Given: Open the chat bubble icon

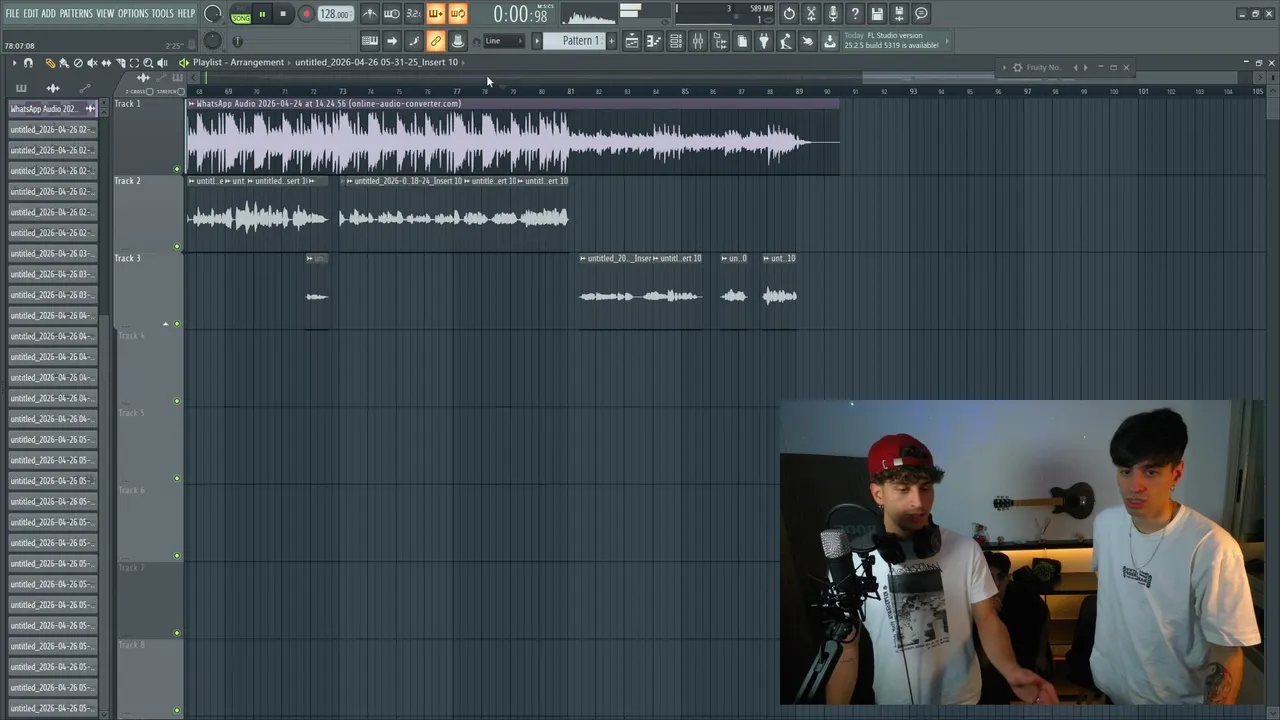Looking at the screenshot, I should click(x=921, y=14).
